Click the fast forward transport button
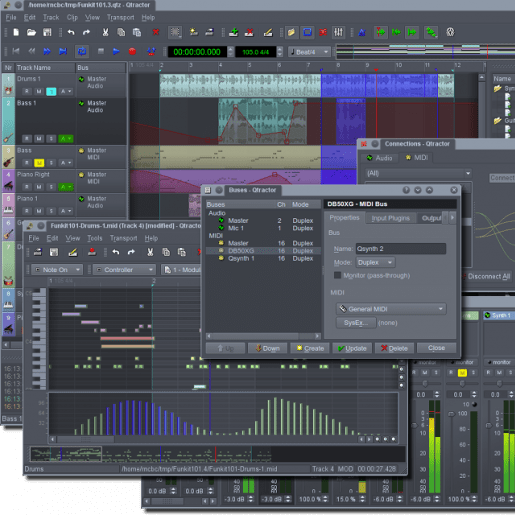This screenshot has width=515, height=515. click(47, 51)
